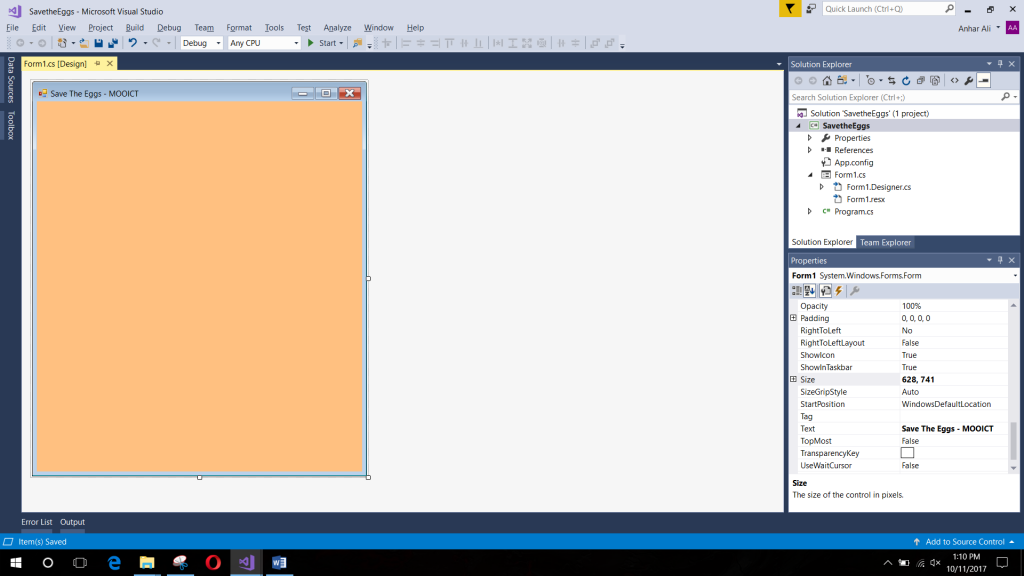Viewport: 1024px width, 576px height.
Task: Open the Format menu
Action: coord(240,27)
